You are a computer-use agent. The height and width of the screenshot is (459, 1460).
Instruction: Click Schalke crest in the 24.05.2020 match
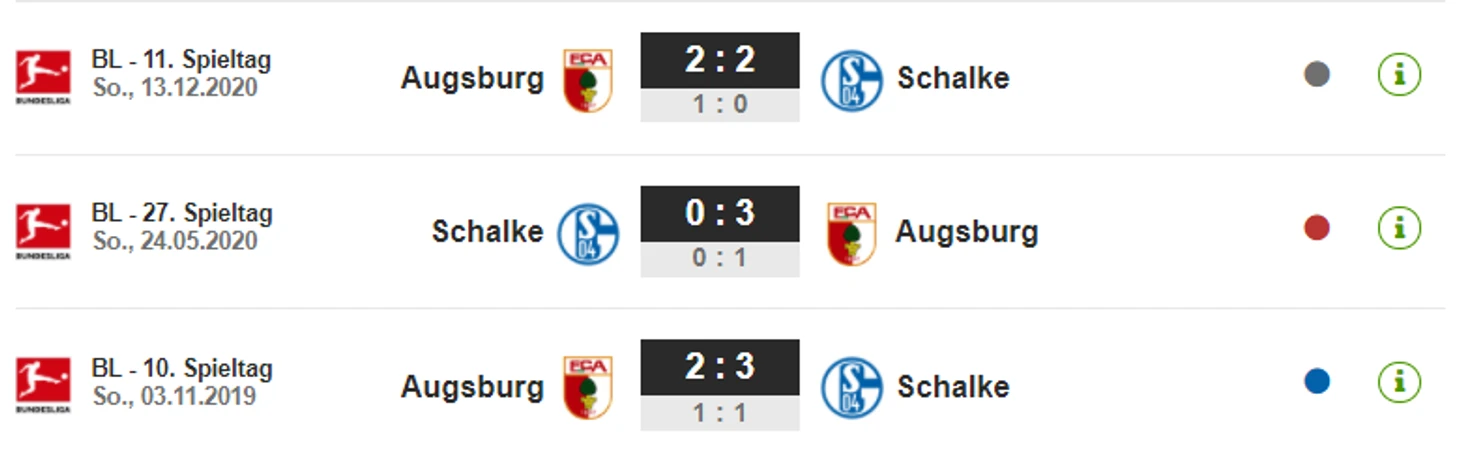pos(587,234)
